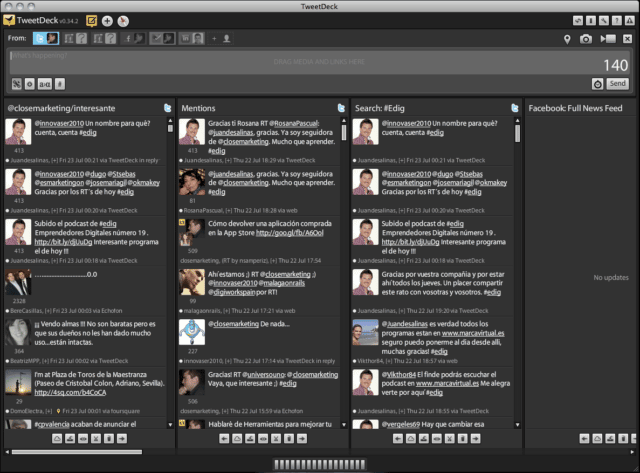Show cloud for the Search #Edig column
Viewport: 640px width, 473px height.
pos(411,439)
